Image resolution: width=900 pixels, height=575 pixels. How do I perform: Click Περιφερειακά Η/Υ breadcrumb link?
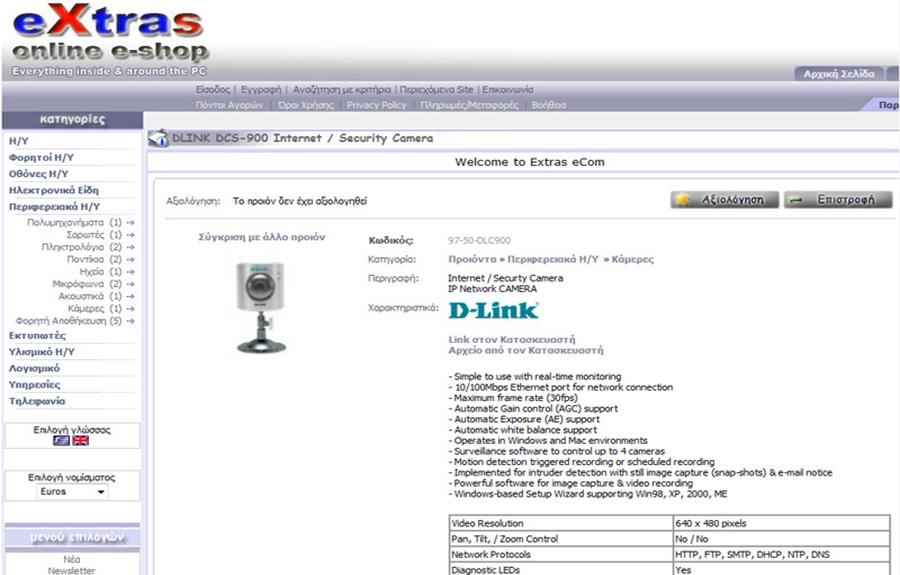[553, 259]
